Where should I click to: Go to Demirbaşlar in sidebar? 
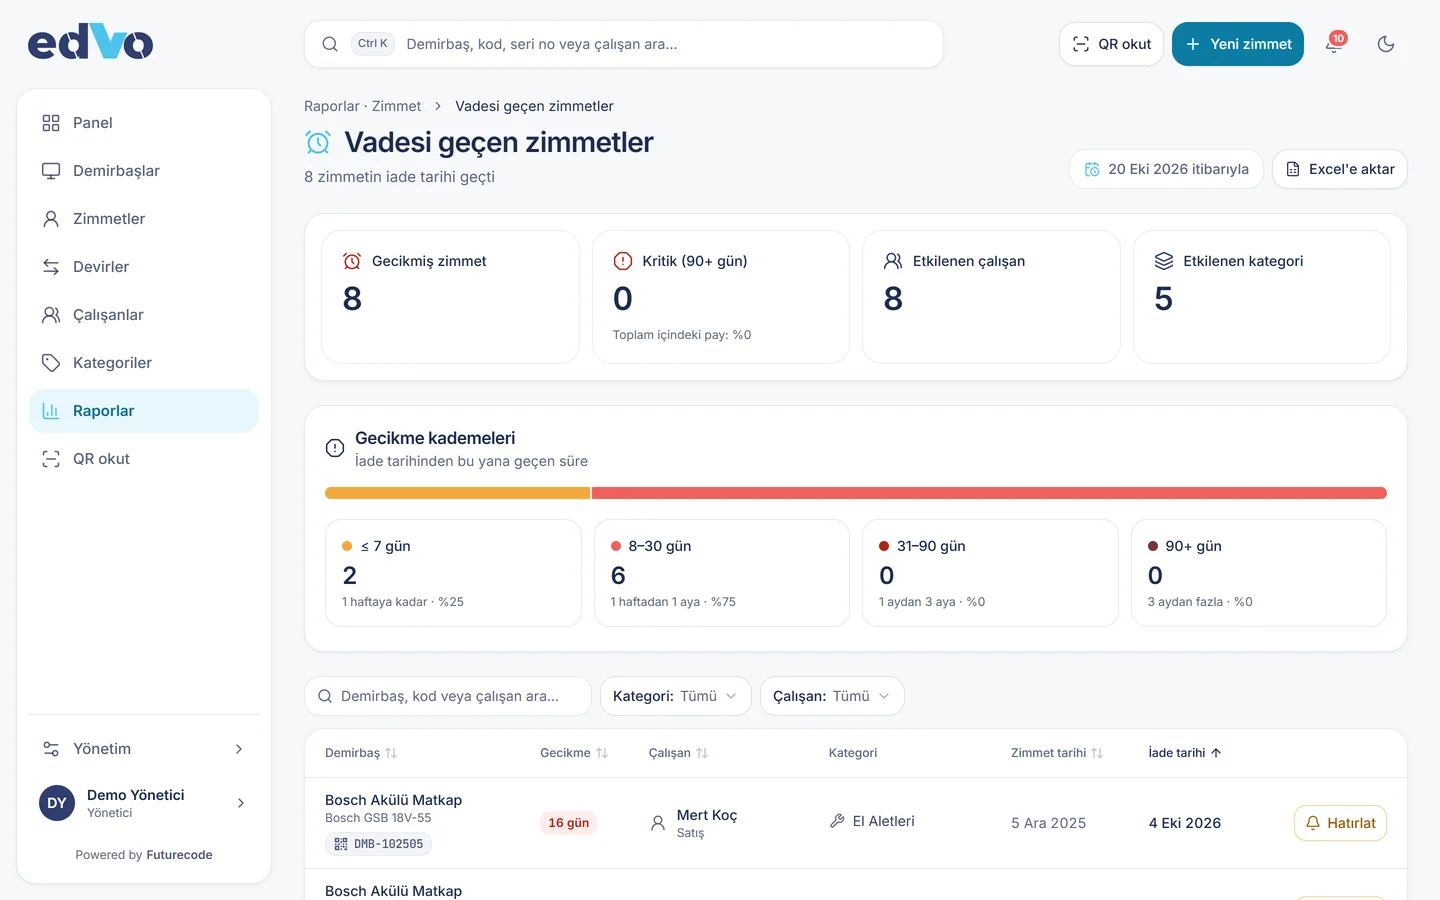[x=144, y=171]
